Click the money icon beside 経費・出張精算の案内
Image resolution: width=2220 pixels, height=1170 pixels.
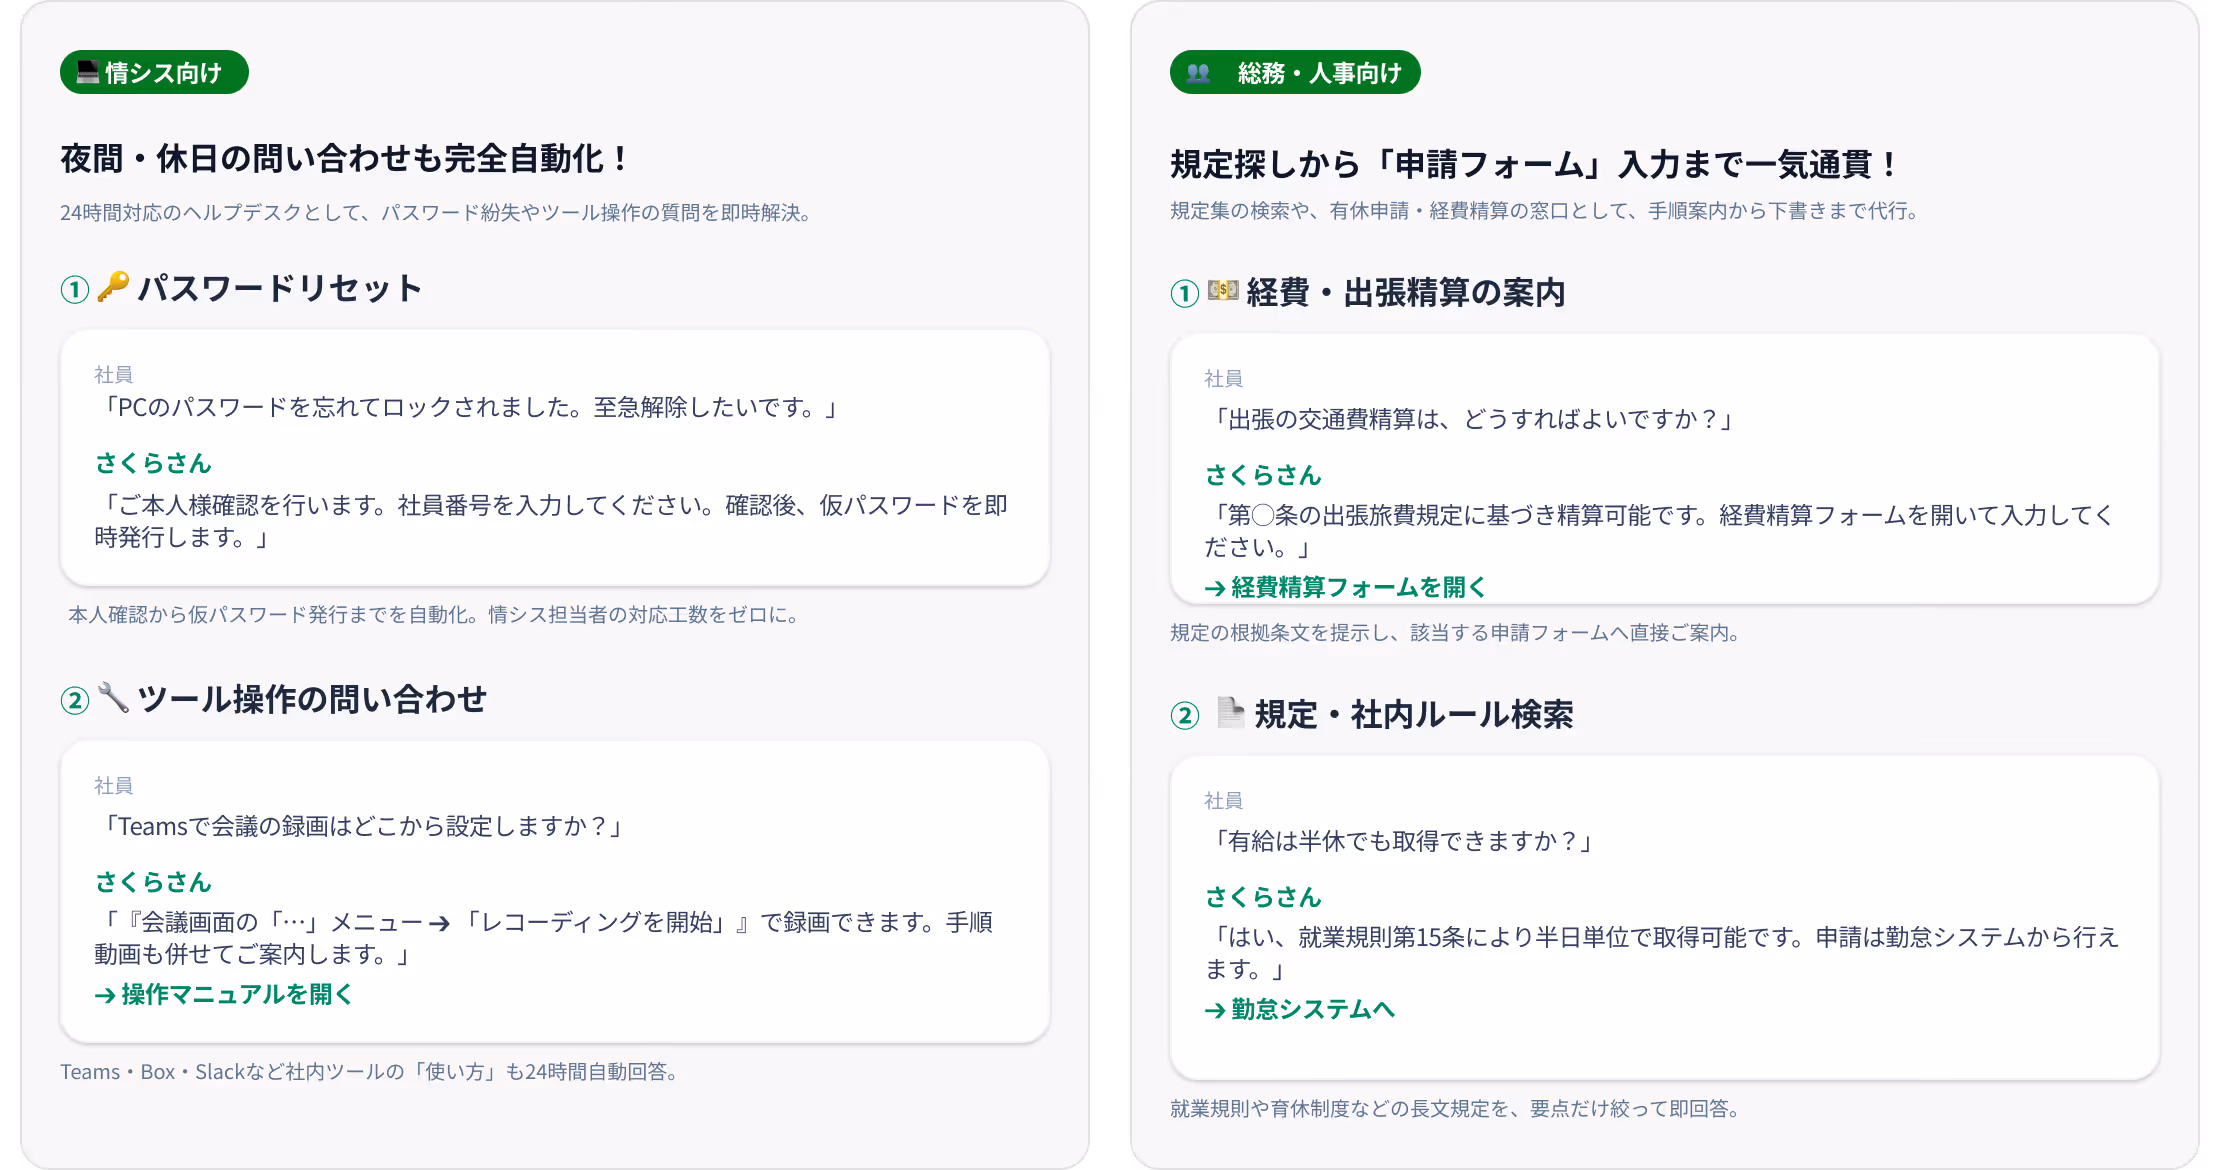coord(1223,291)
